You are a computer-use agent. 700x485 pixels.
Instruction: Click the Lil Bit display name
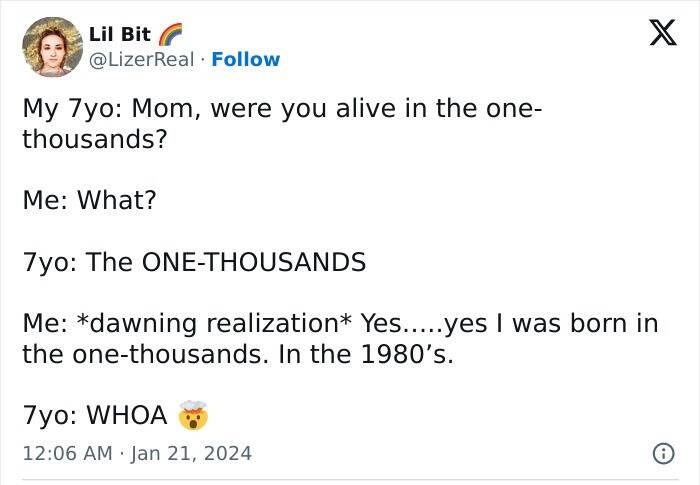pos(120,36)
